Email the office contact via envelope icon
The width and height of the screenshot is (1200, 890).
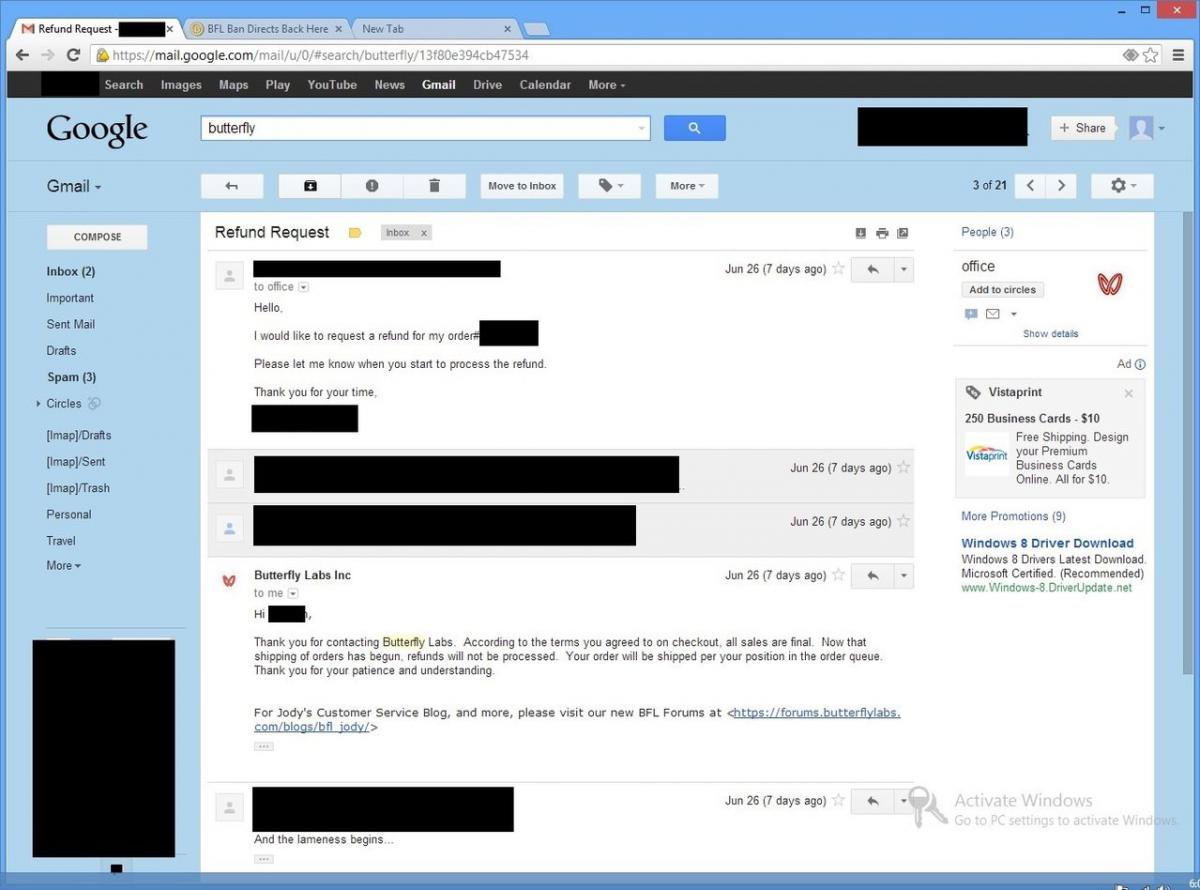point(992,314)
